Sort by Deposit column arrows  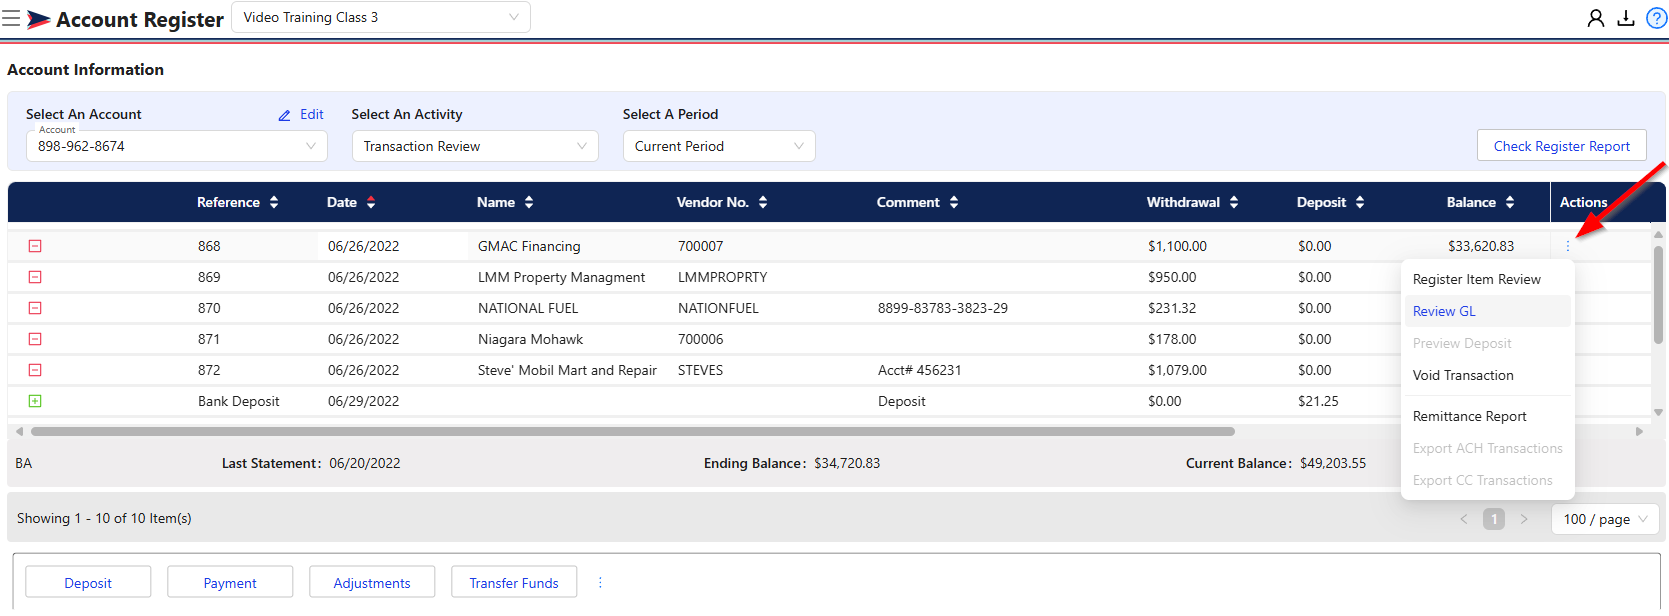1360,202
